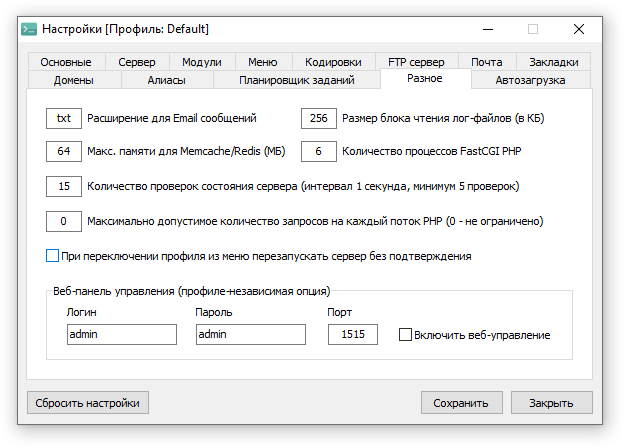
Task: Open the 'Основные' tab
Action: pyautogui.click(x=67, y=62)
